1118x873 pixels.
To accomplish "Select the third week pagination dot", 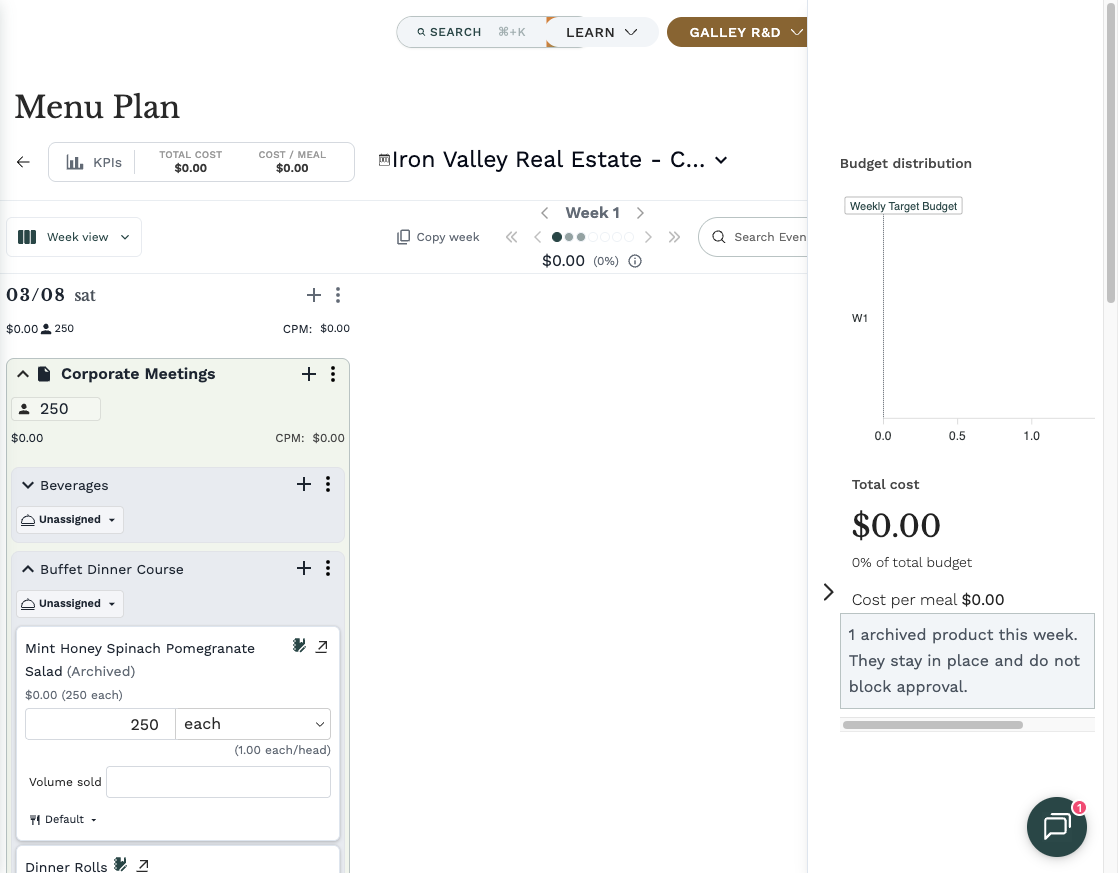I will (x=581, y=237).
